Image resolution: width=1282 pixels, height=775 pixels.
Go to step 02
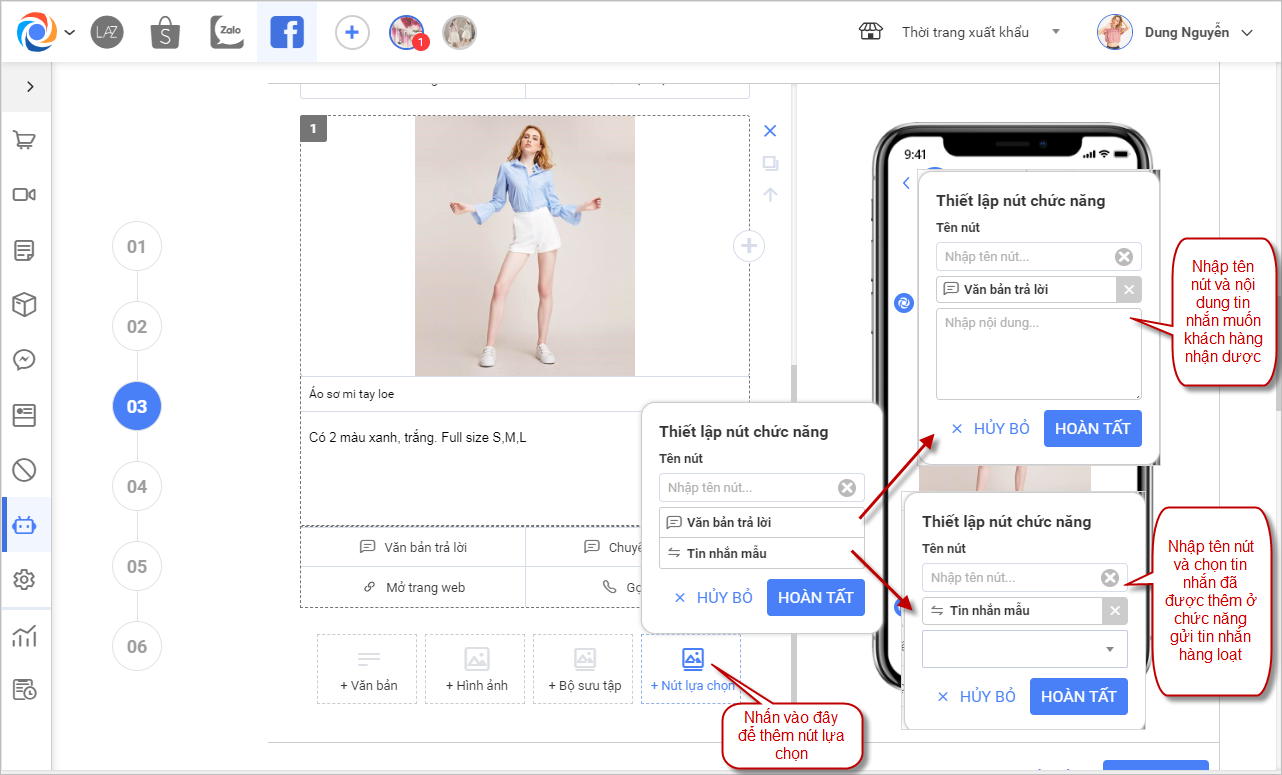pos(137,327)
